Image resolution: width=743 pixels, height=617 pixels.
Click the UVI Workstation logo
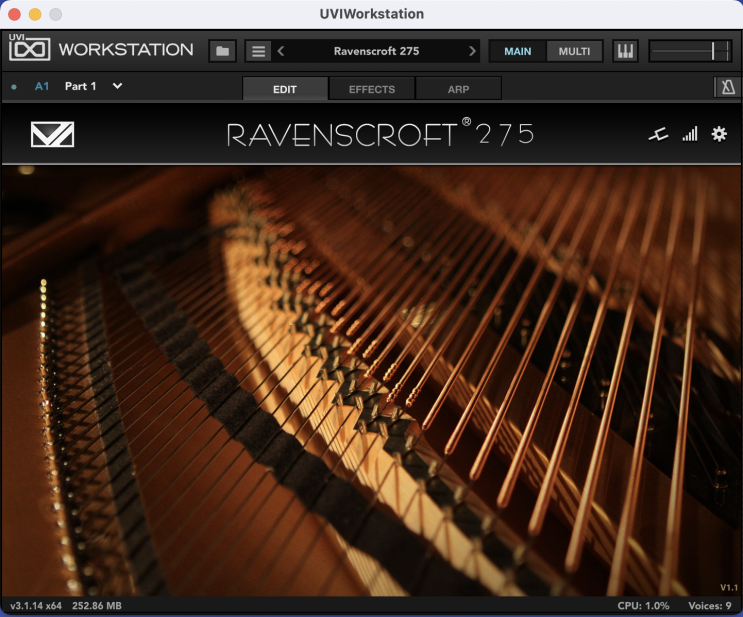pos(100,49)
